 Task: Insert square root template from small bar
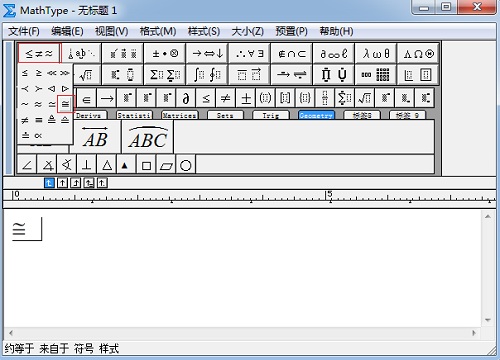pyautogui.click(x=365, y=98)
